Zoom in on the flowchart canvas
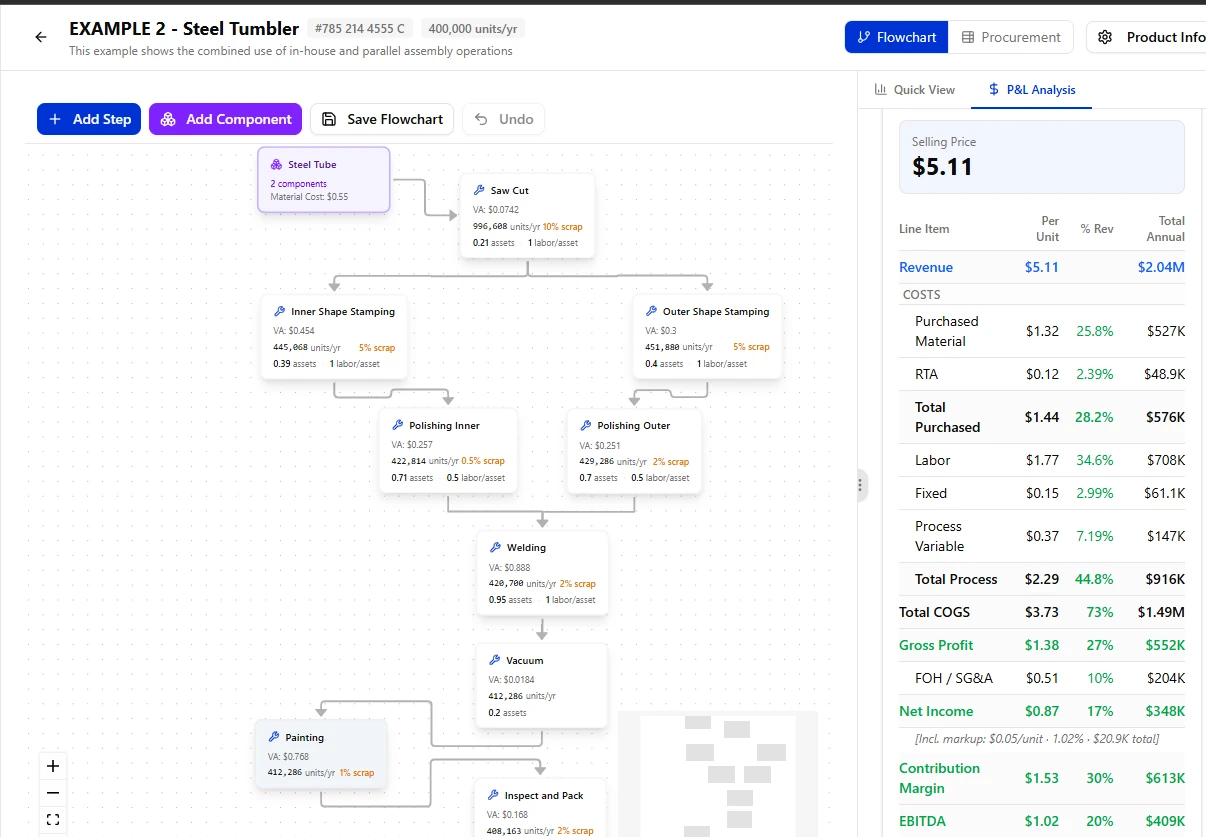Viewport: 1206px width, 837px height. [53, 767]
